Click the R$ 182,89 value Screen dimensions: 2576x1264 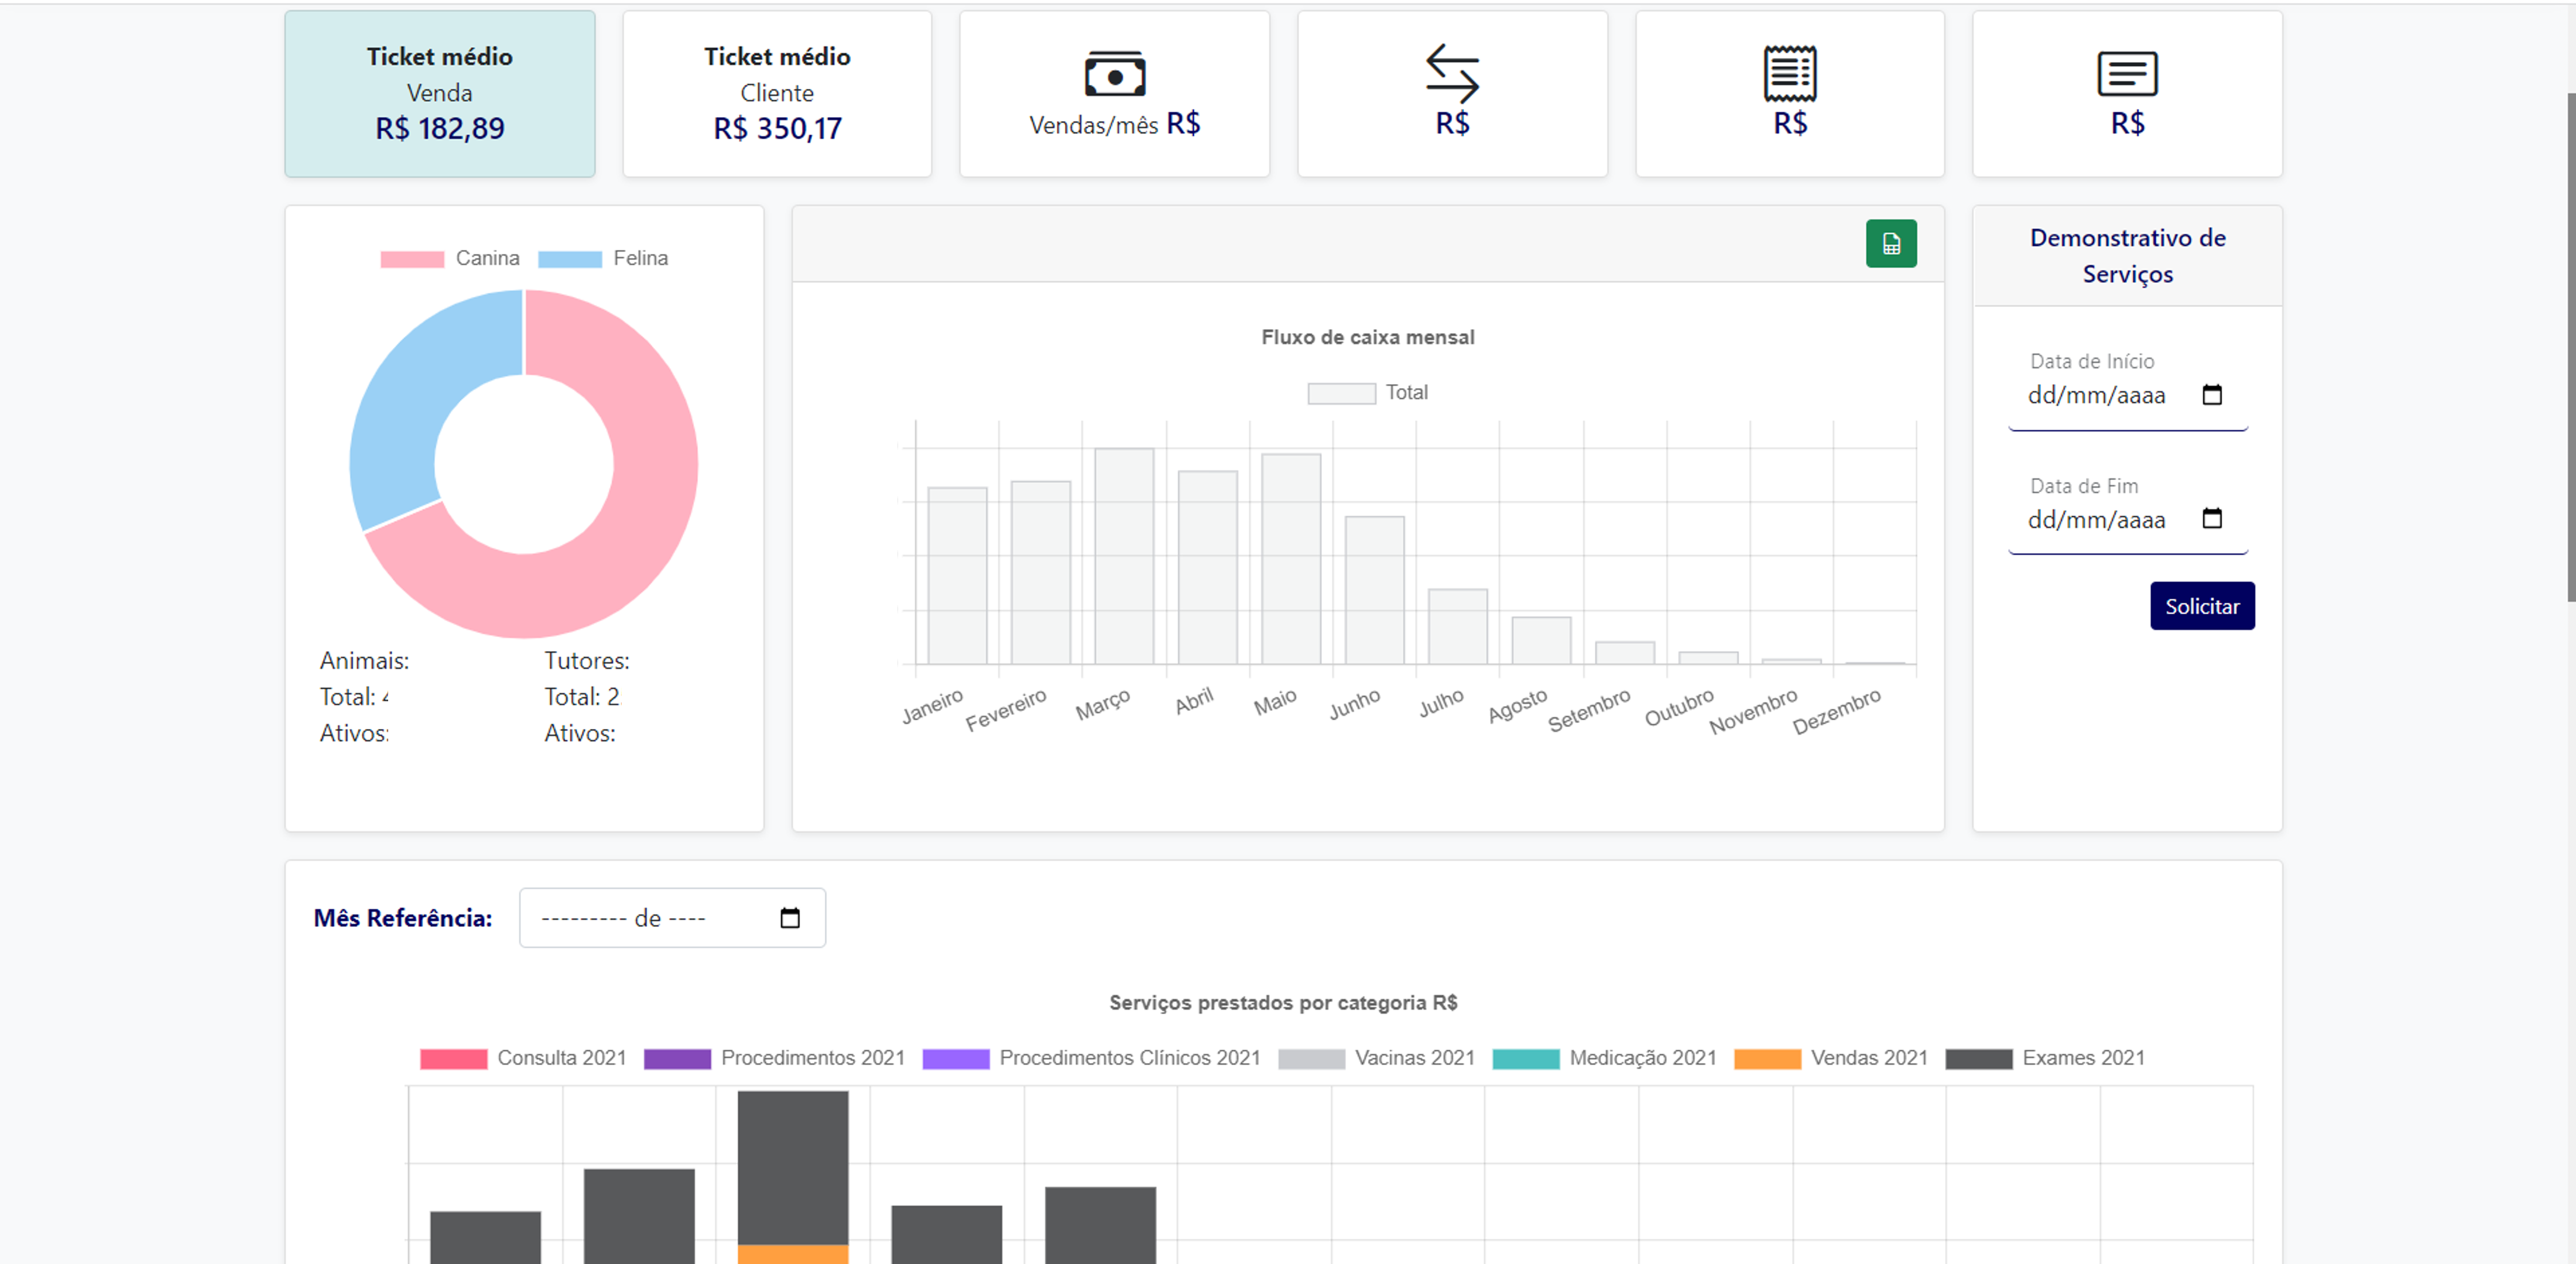[x=439, y=129]
